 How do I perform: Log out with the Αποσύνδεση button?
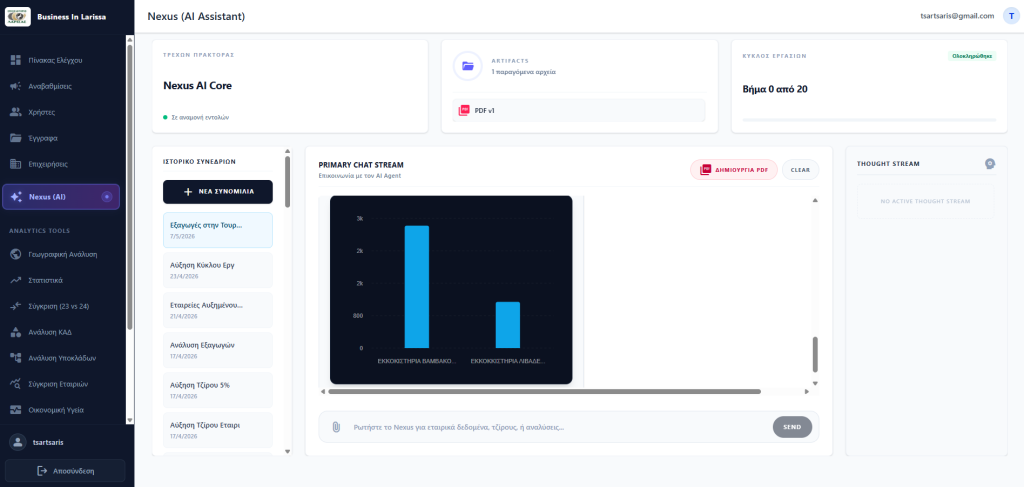click(x=65, y=471)
